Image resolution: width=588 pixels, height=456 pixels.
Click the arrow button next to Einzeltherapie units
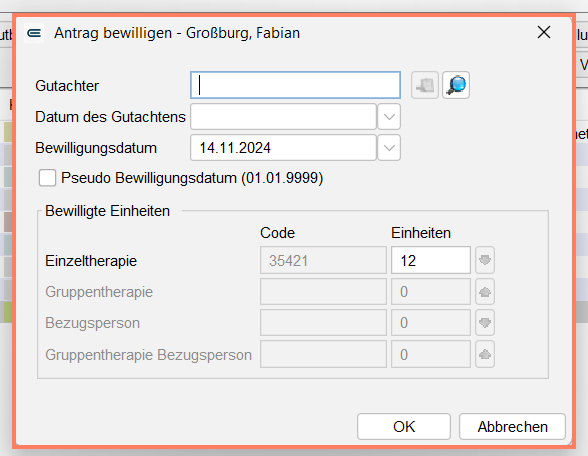(485, 260)
